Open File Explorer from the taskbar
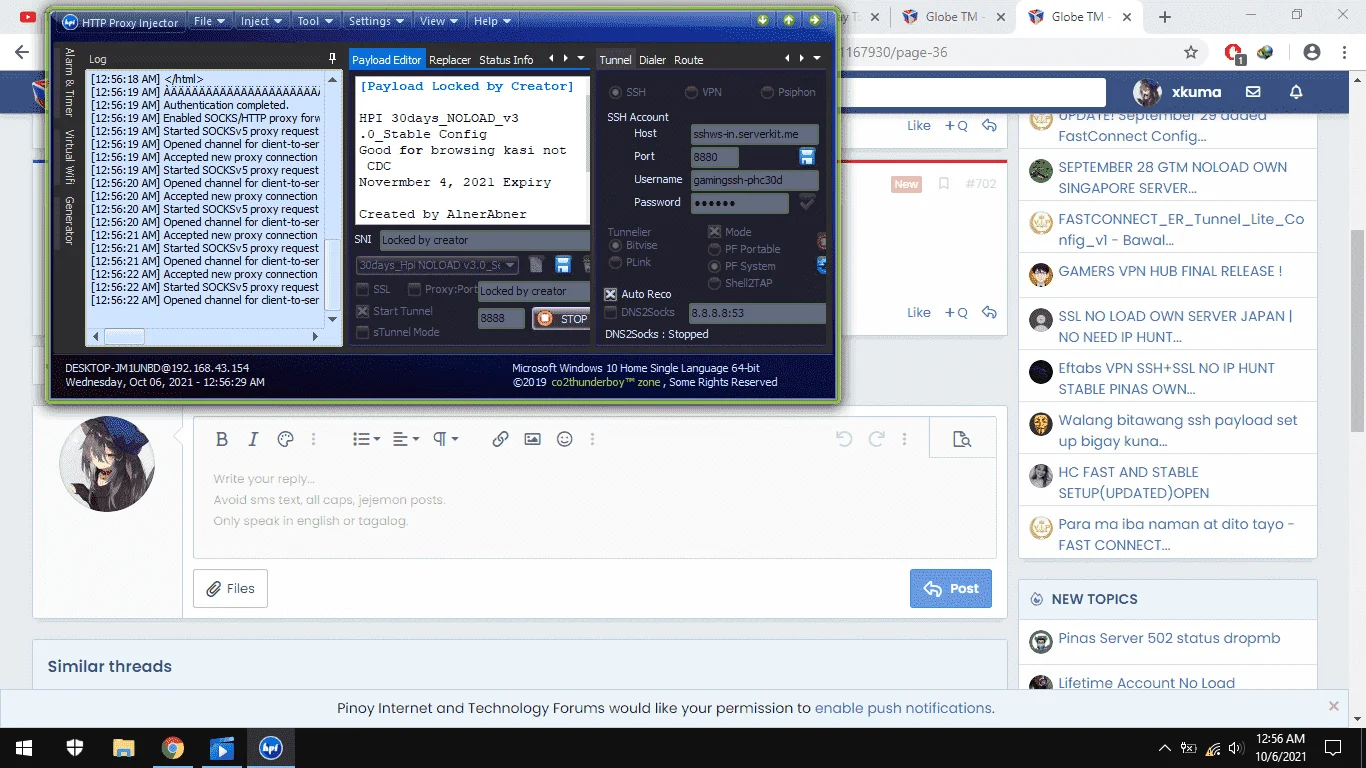This screenshot has height=768, width=1366. [x=123, y=747]
